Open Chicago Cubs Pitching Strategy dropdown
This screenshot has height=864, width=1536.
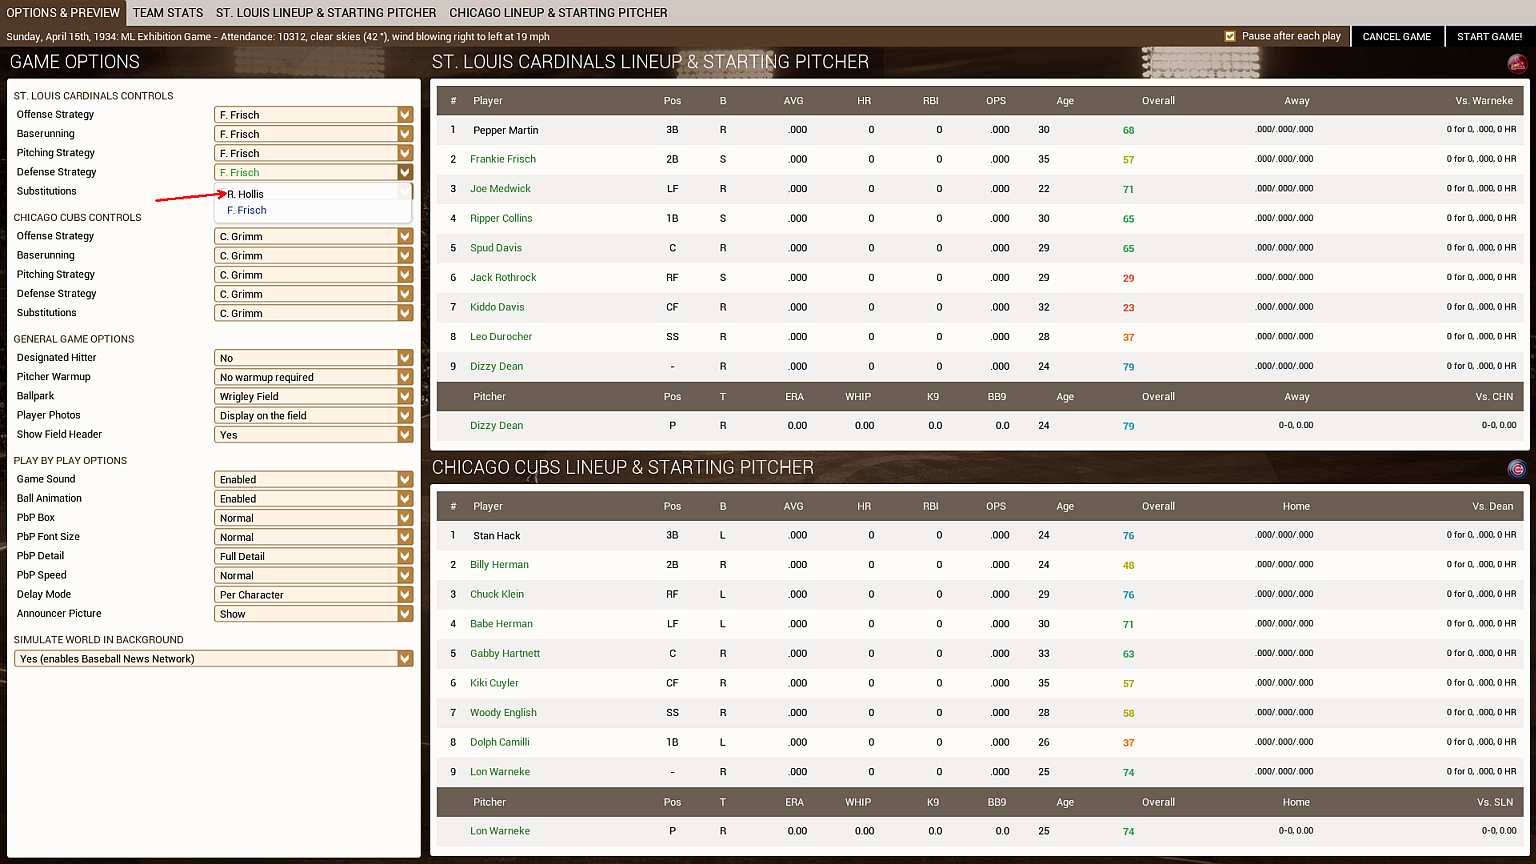[313, 274]
